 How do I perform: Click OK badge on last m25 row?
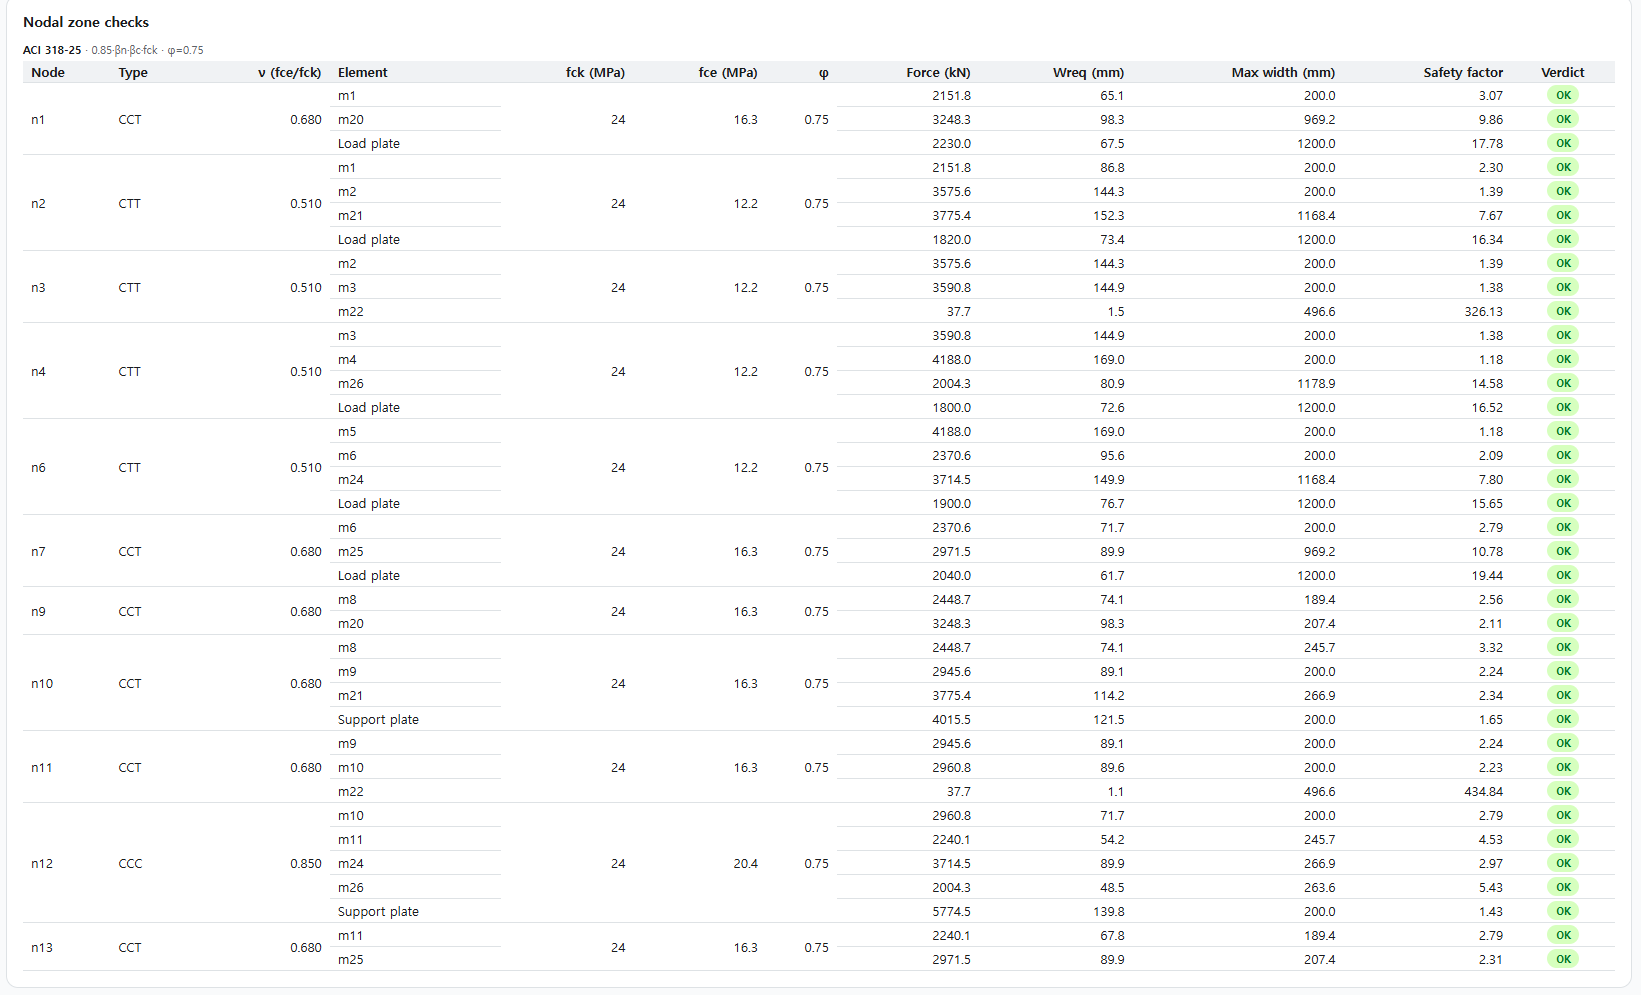pyautogui.click(x=1563, y=959)
